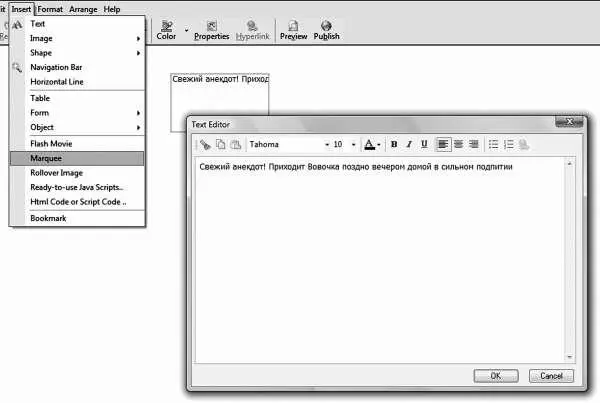This screenshot has height=403, width=600.
Task: Click the Preview toolbar button
Action: point(293,30)
